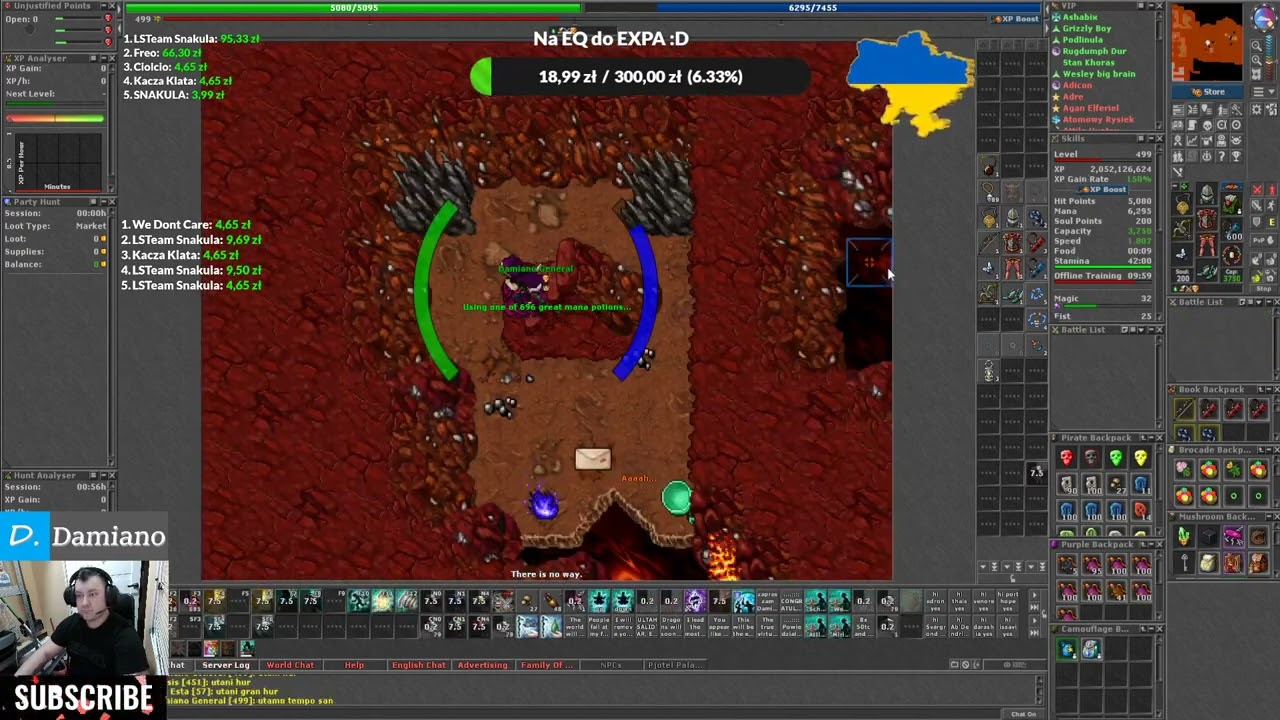The height and width of the screenshot is (720, 1280).
Task: Open the question mark help icon
Action: click(1222, 156)
